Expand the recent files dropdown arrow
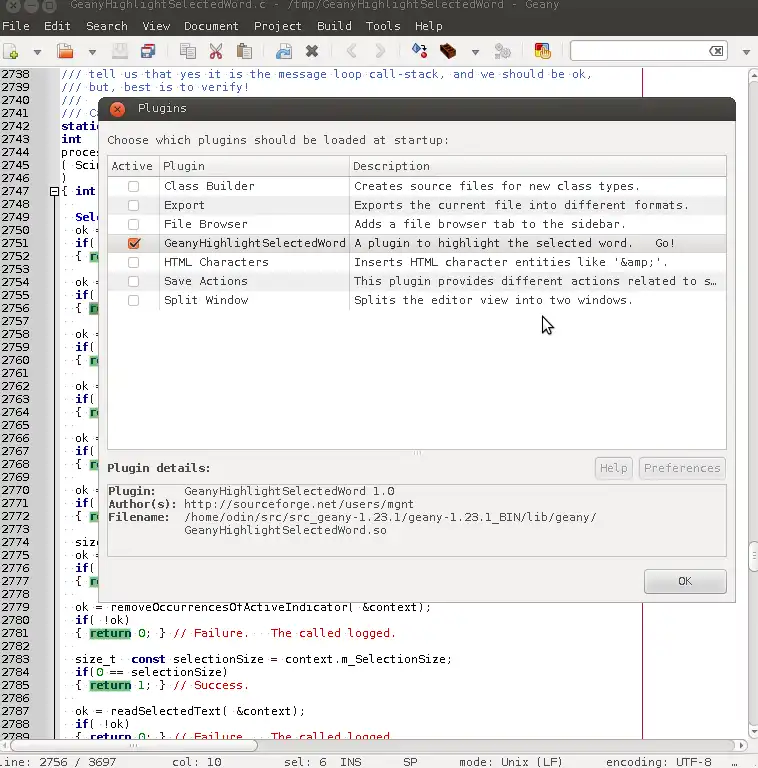Screen dimensions: 758x768 (91, 52)
